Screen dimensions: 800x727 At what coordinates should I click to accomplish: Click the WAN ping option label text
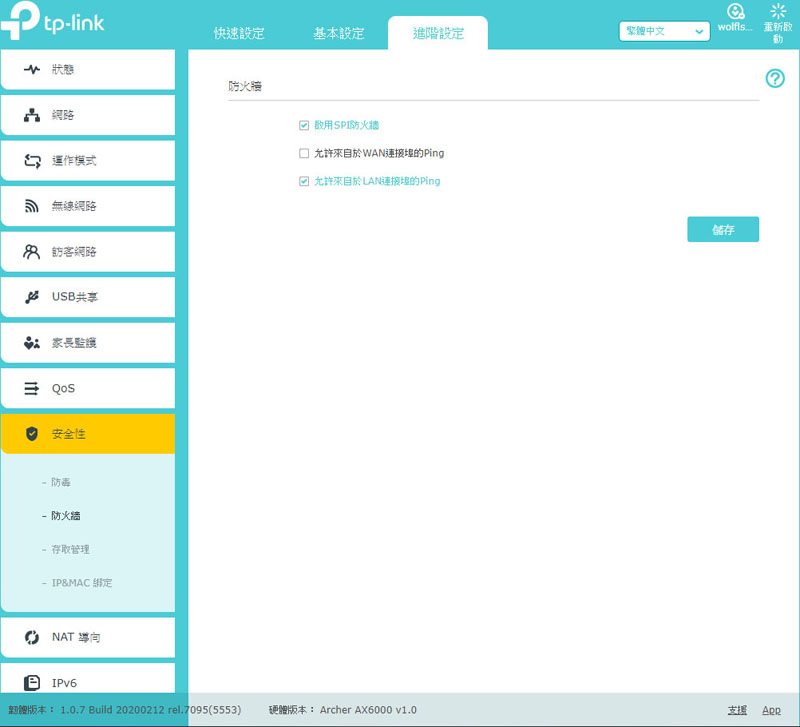pyautogui.click(x=379, y=154)
